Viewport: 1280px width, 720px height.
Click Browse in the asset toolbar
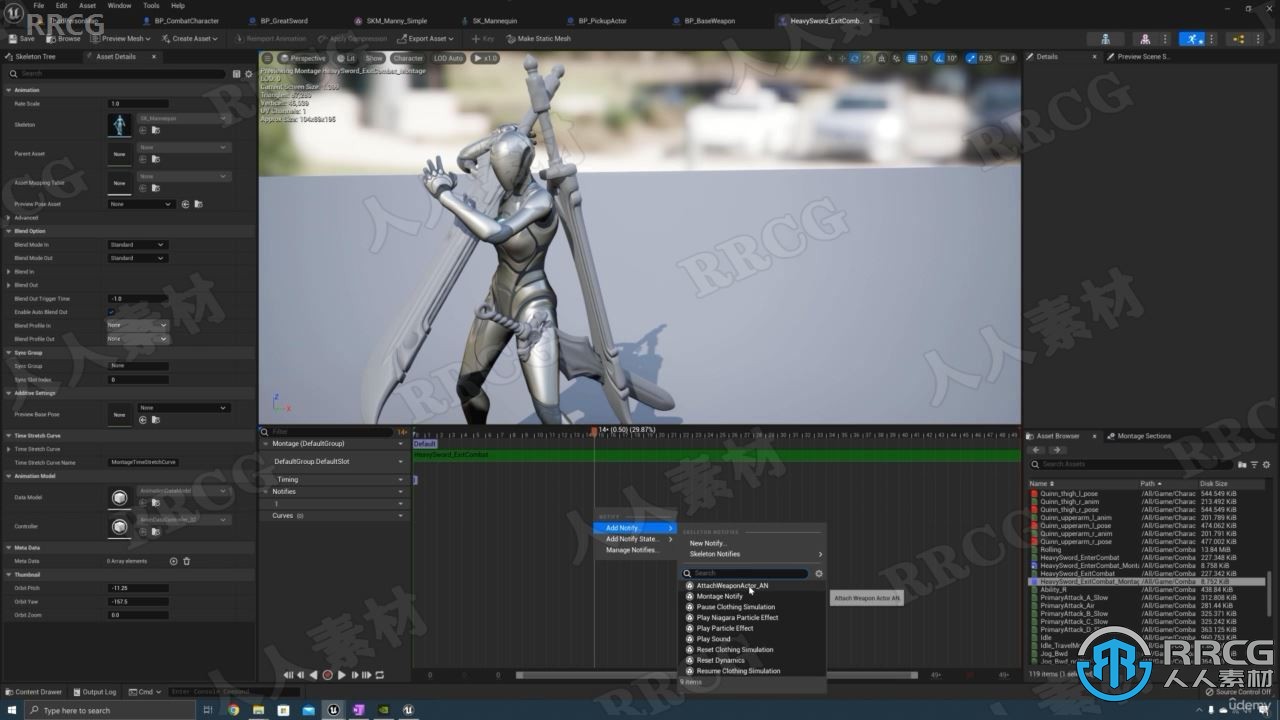point(63,39)
